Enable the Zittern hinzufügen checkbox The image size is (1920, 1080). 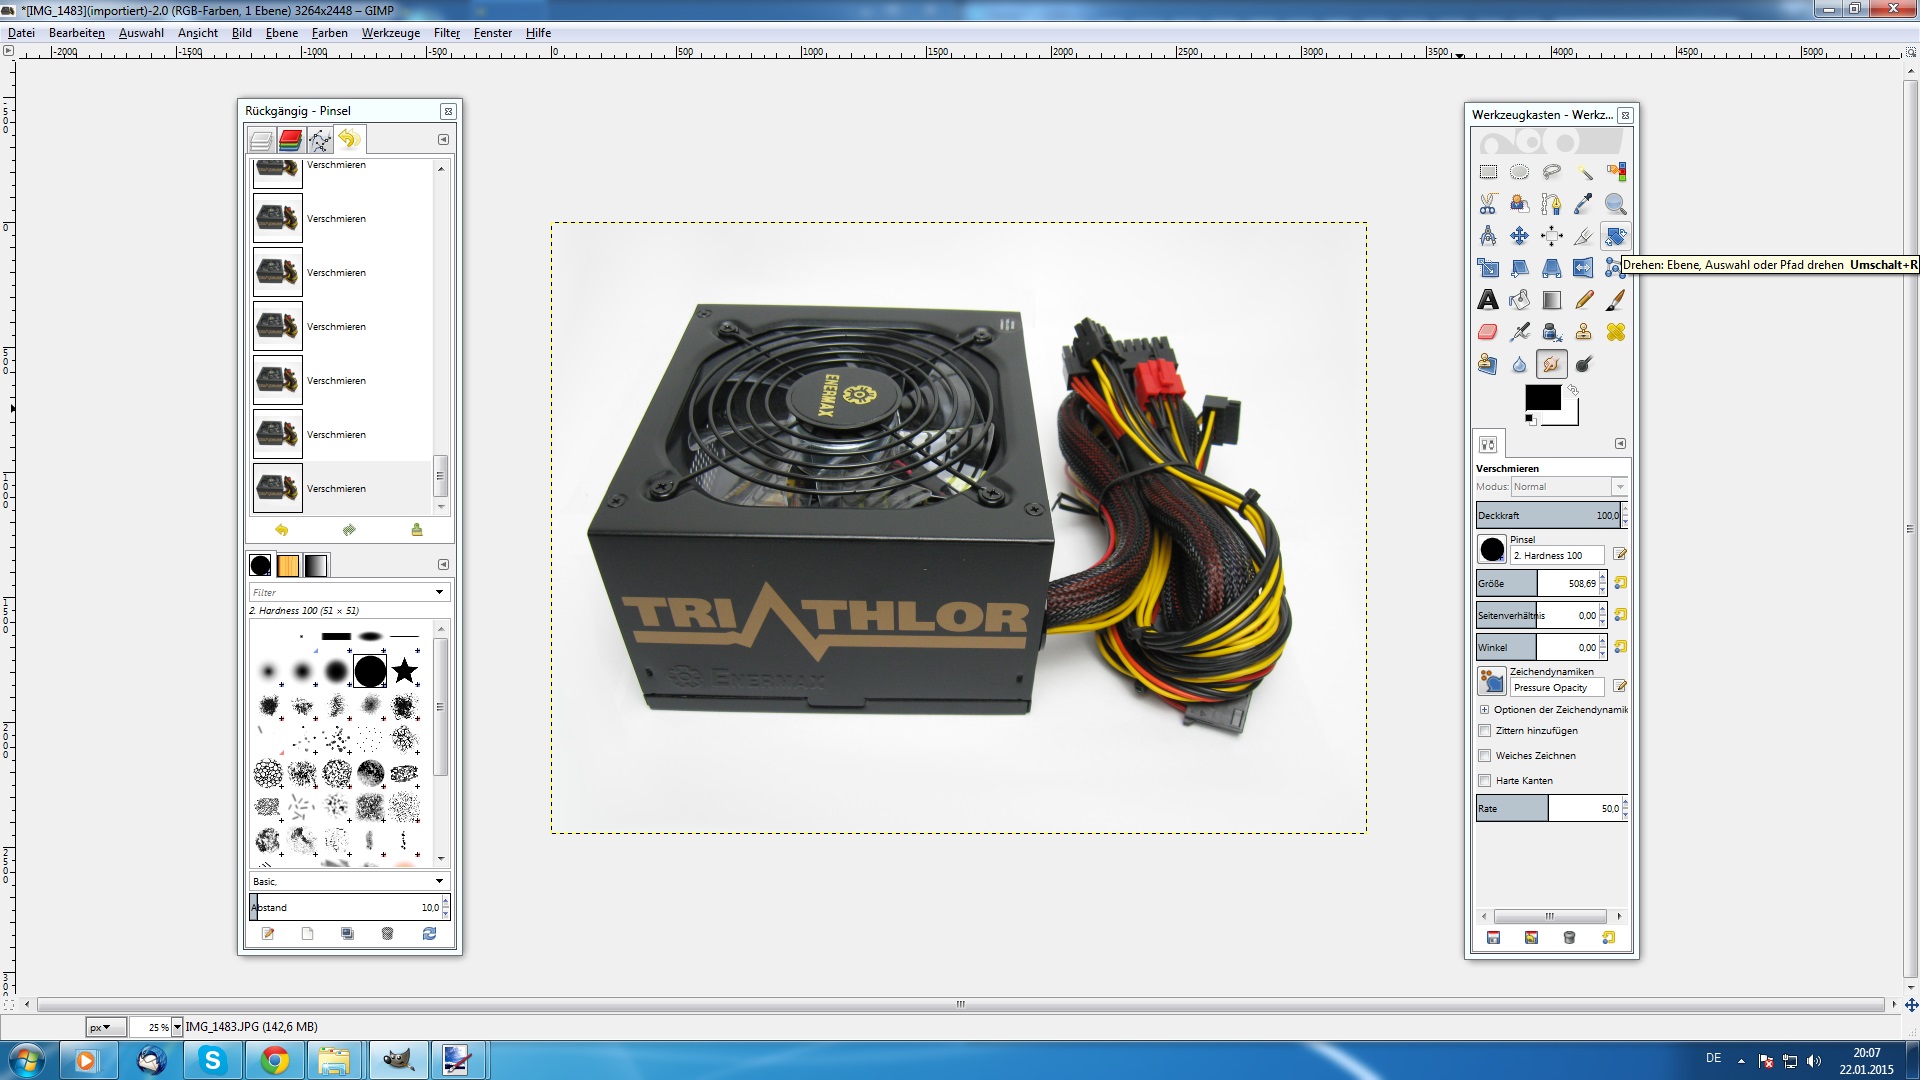1485,731
